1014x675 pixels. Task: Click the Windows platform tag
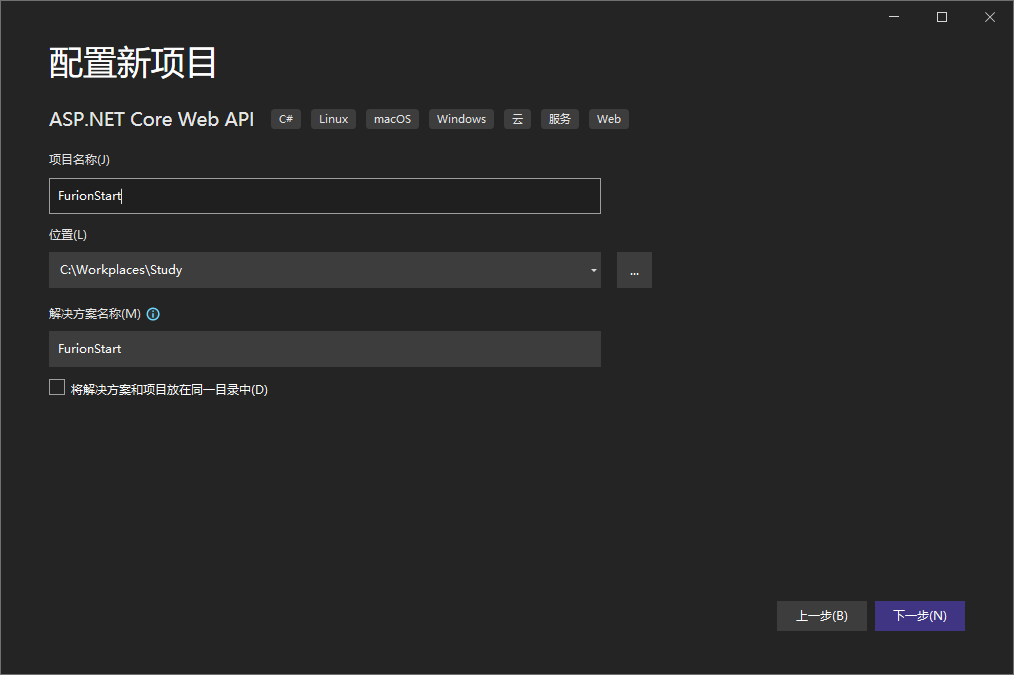461,119
